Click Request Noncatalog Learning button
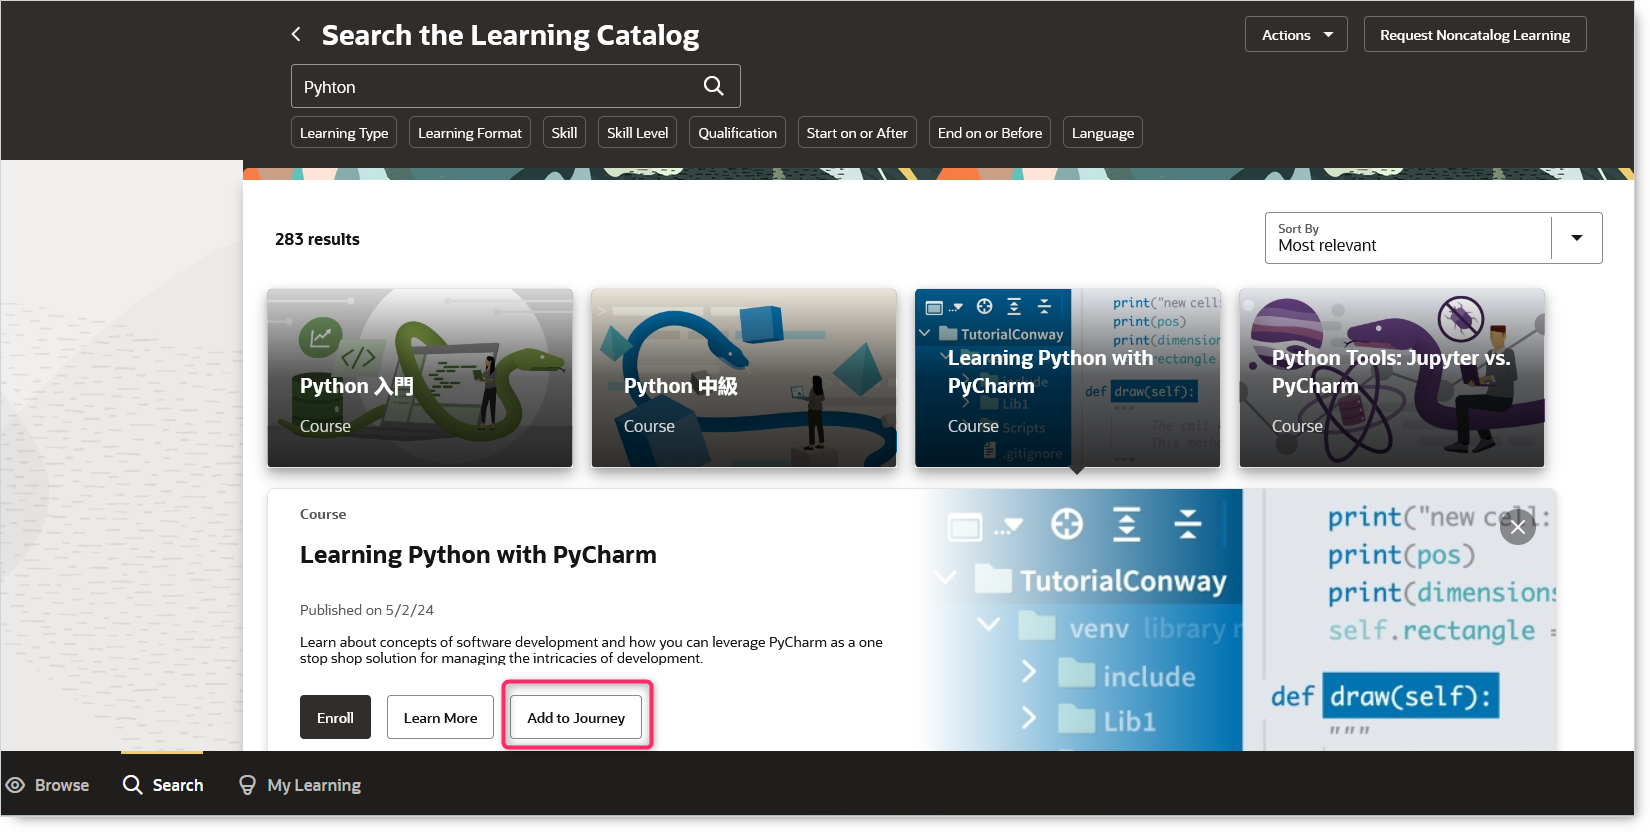This screenshot has width=1650, height=832. (1475, 35)
